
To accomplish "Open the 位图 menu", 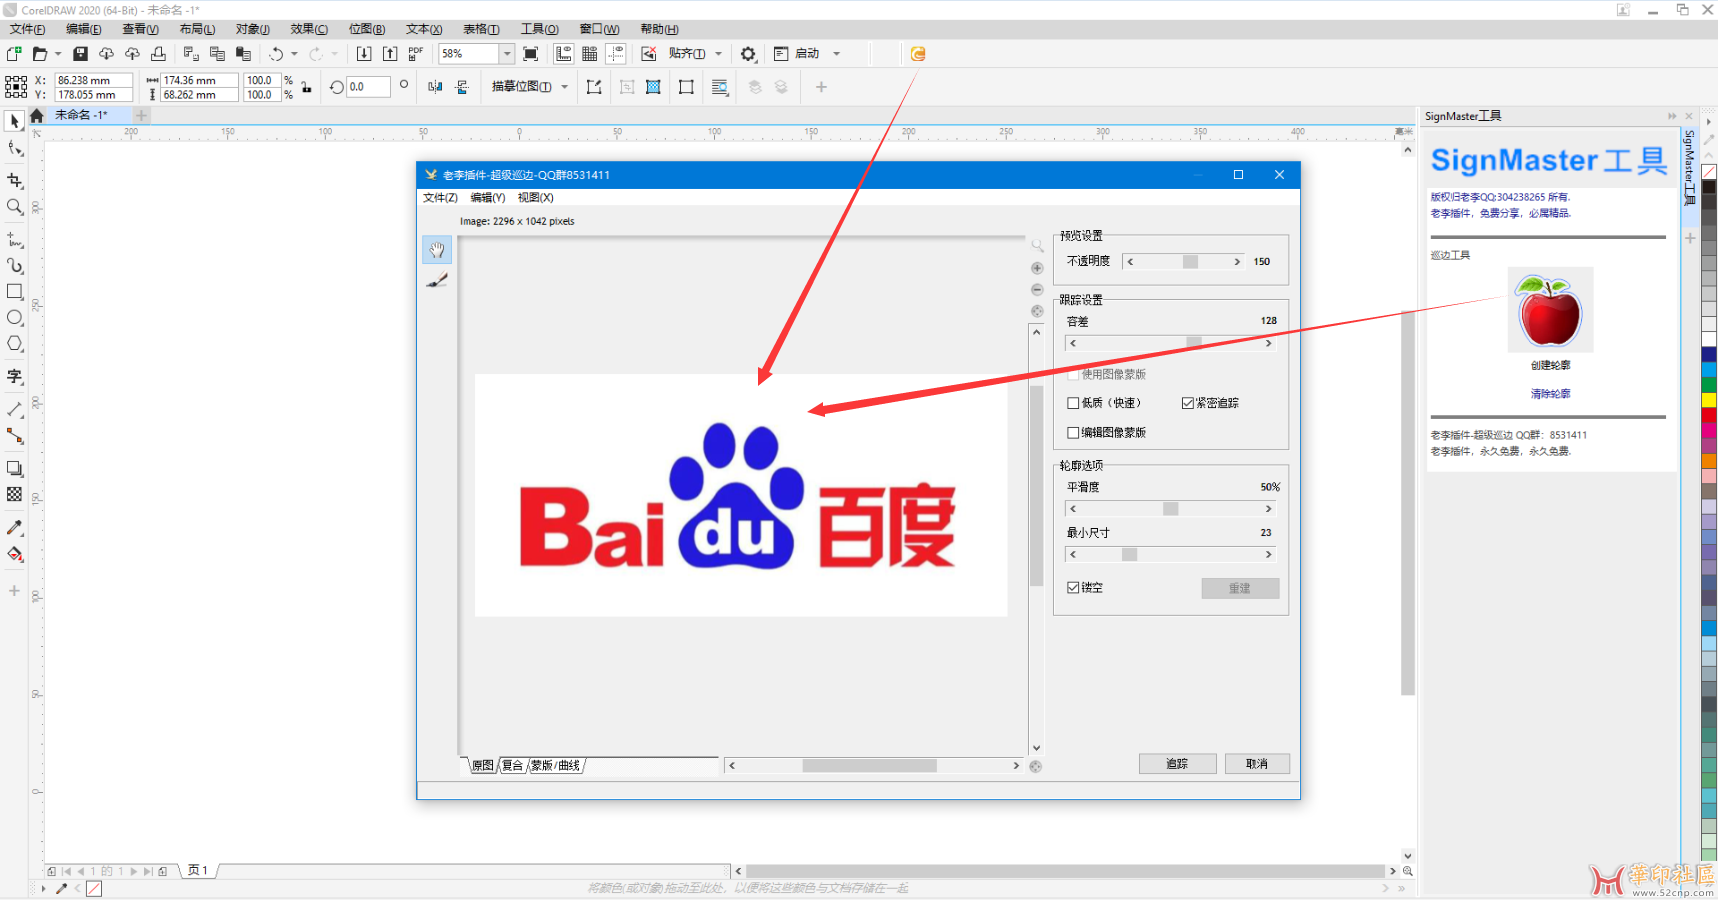I will point(367,29).
